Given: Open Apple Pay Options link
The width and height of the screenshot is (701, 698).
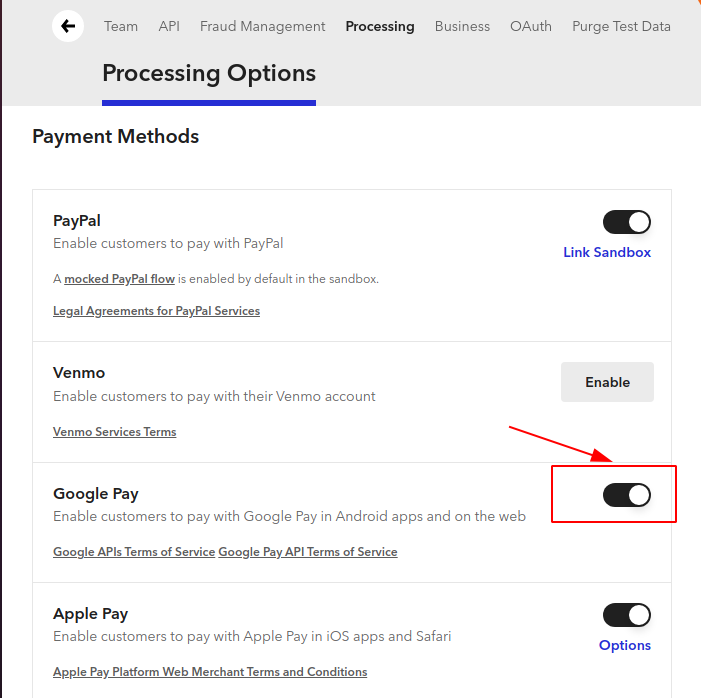Looking at the screenshot, I should tap(625, 645).
